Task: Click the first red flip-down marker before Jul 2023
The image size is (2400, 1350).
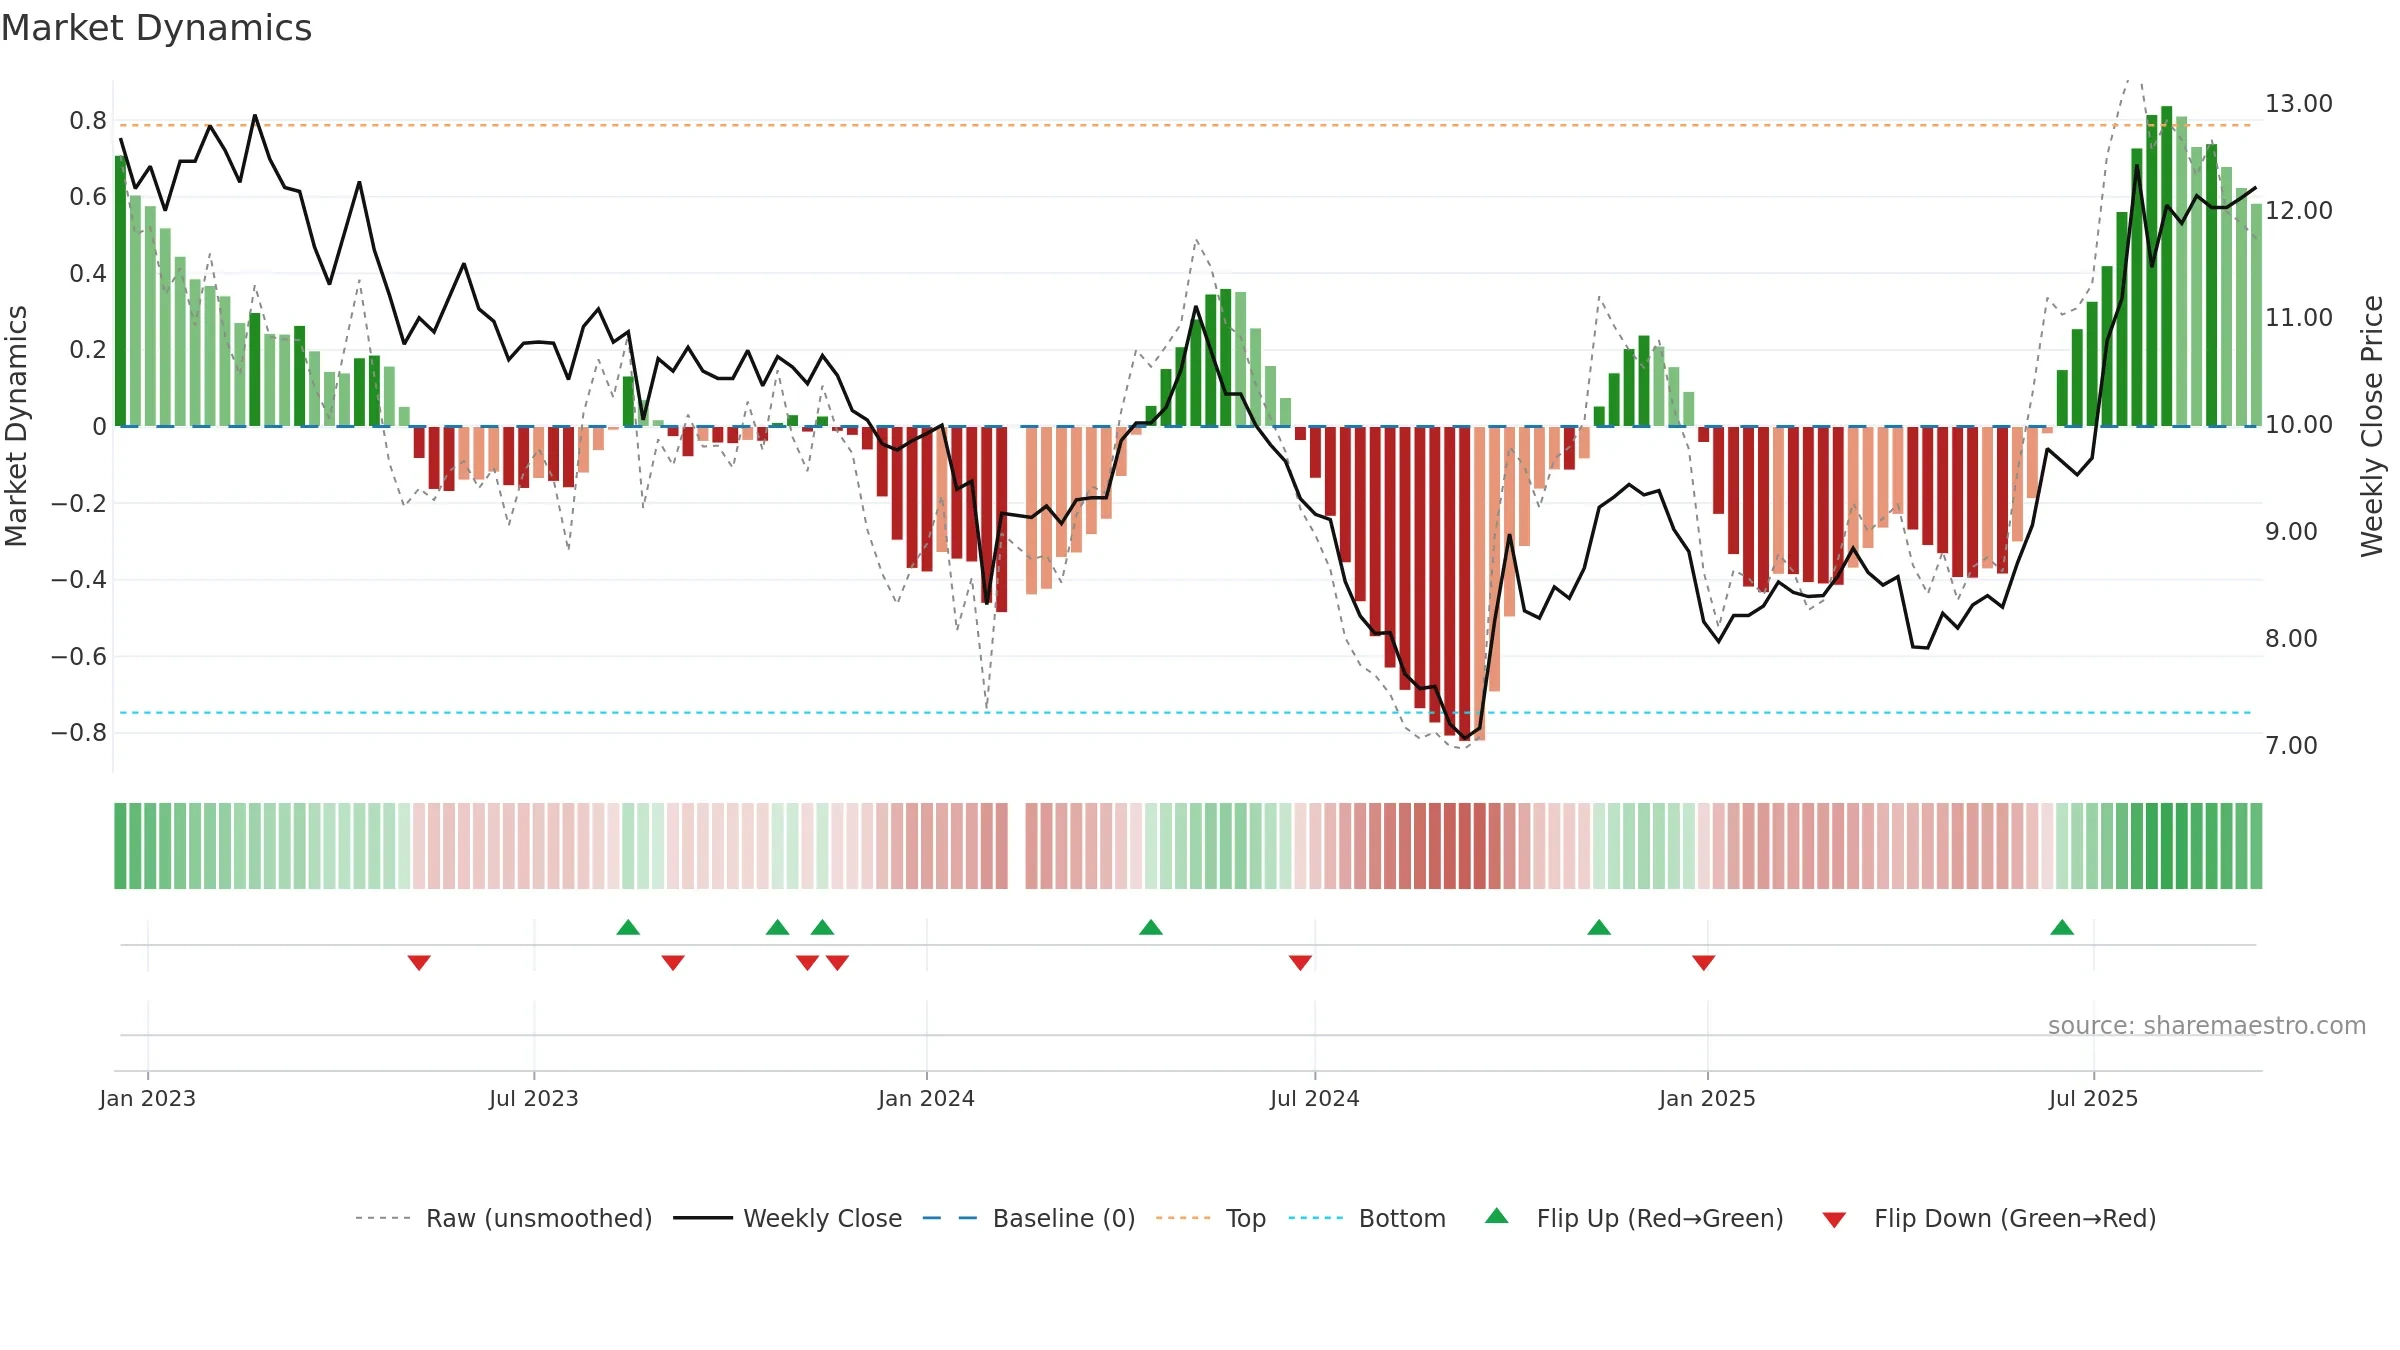Action: (x=419, y=963)
